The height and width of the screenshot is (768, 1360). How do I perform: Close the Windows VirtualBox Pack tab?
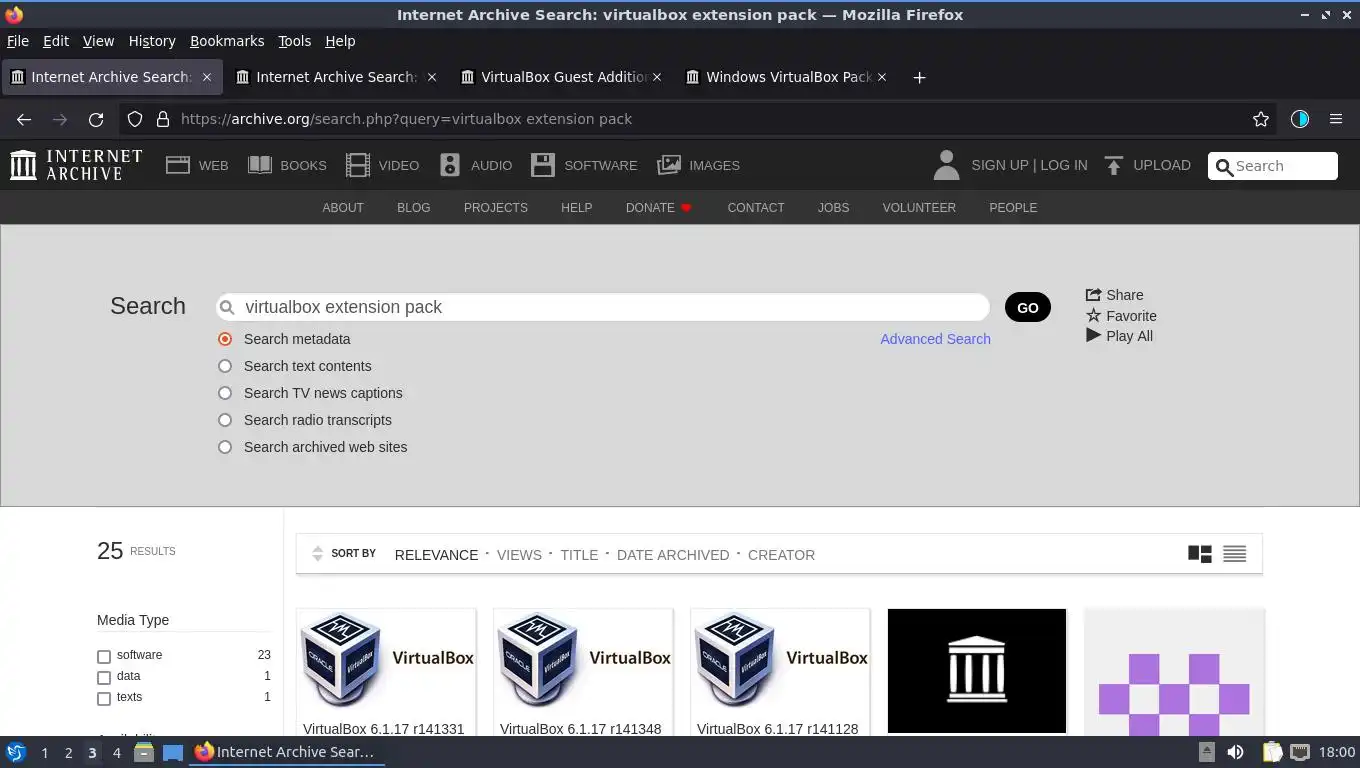[882, 77]
